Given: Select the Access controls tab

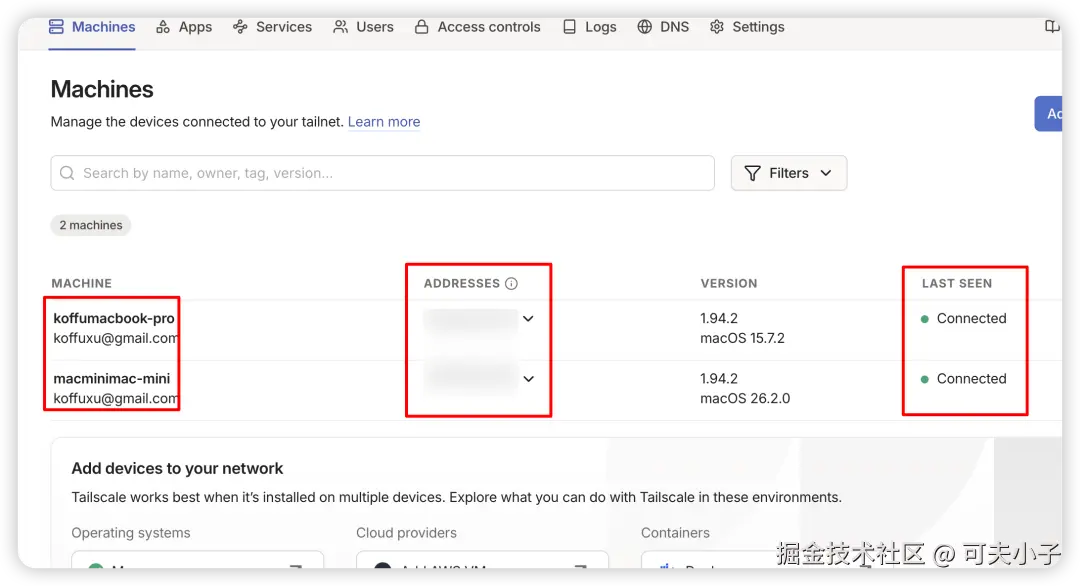Looking at the screenshot, I should [477, 27].
